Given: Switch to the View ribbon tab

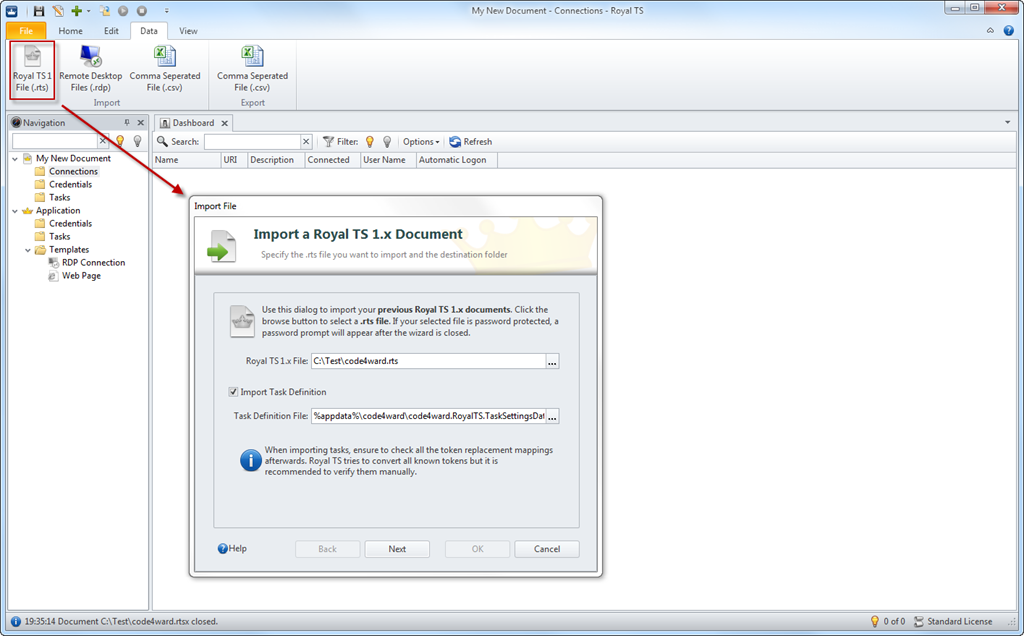Looking at the screenshot, I should click(188, 31).
